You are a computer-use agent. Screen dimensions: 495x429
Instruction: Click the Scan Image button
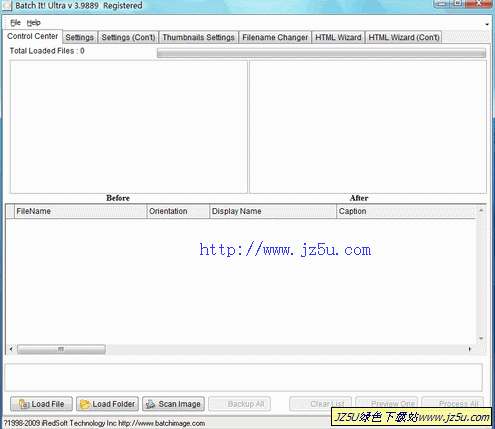click(173, 404)
